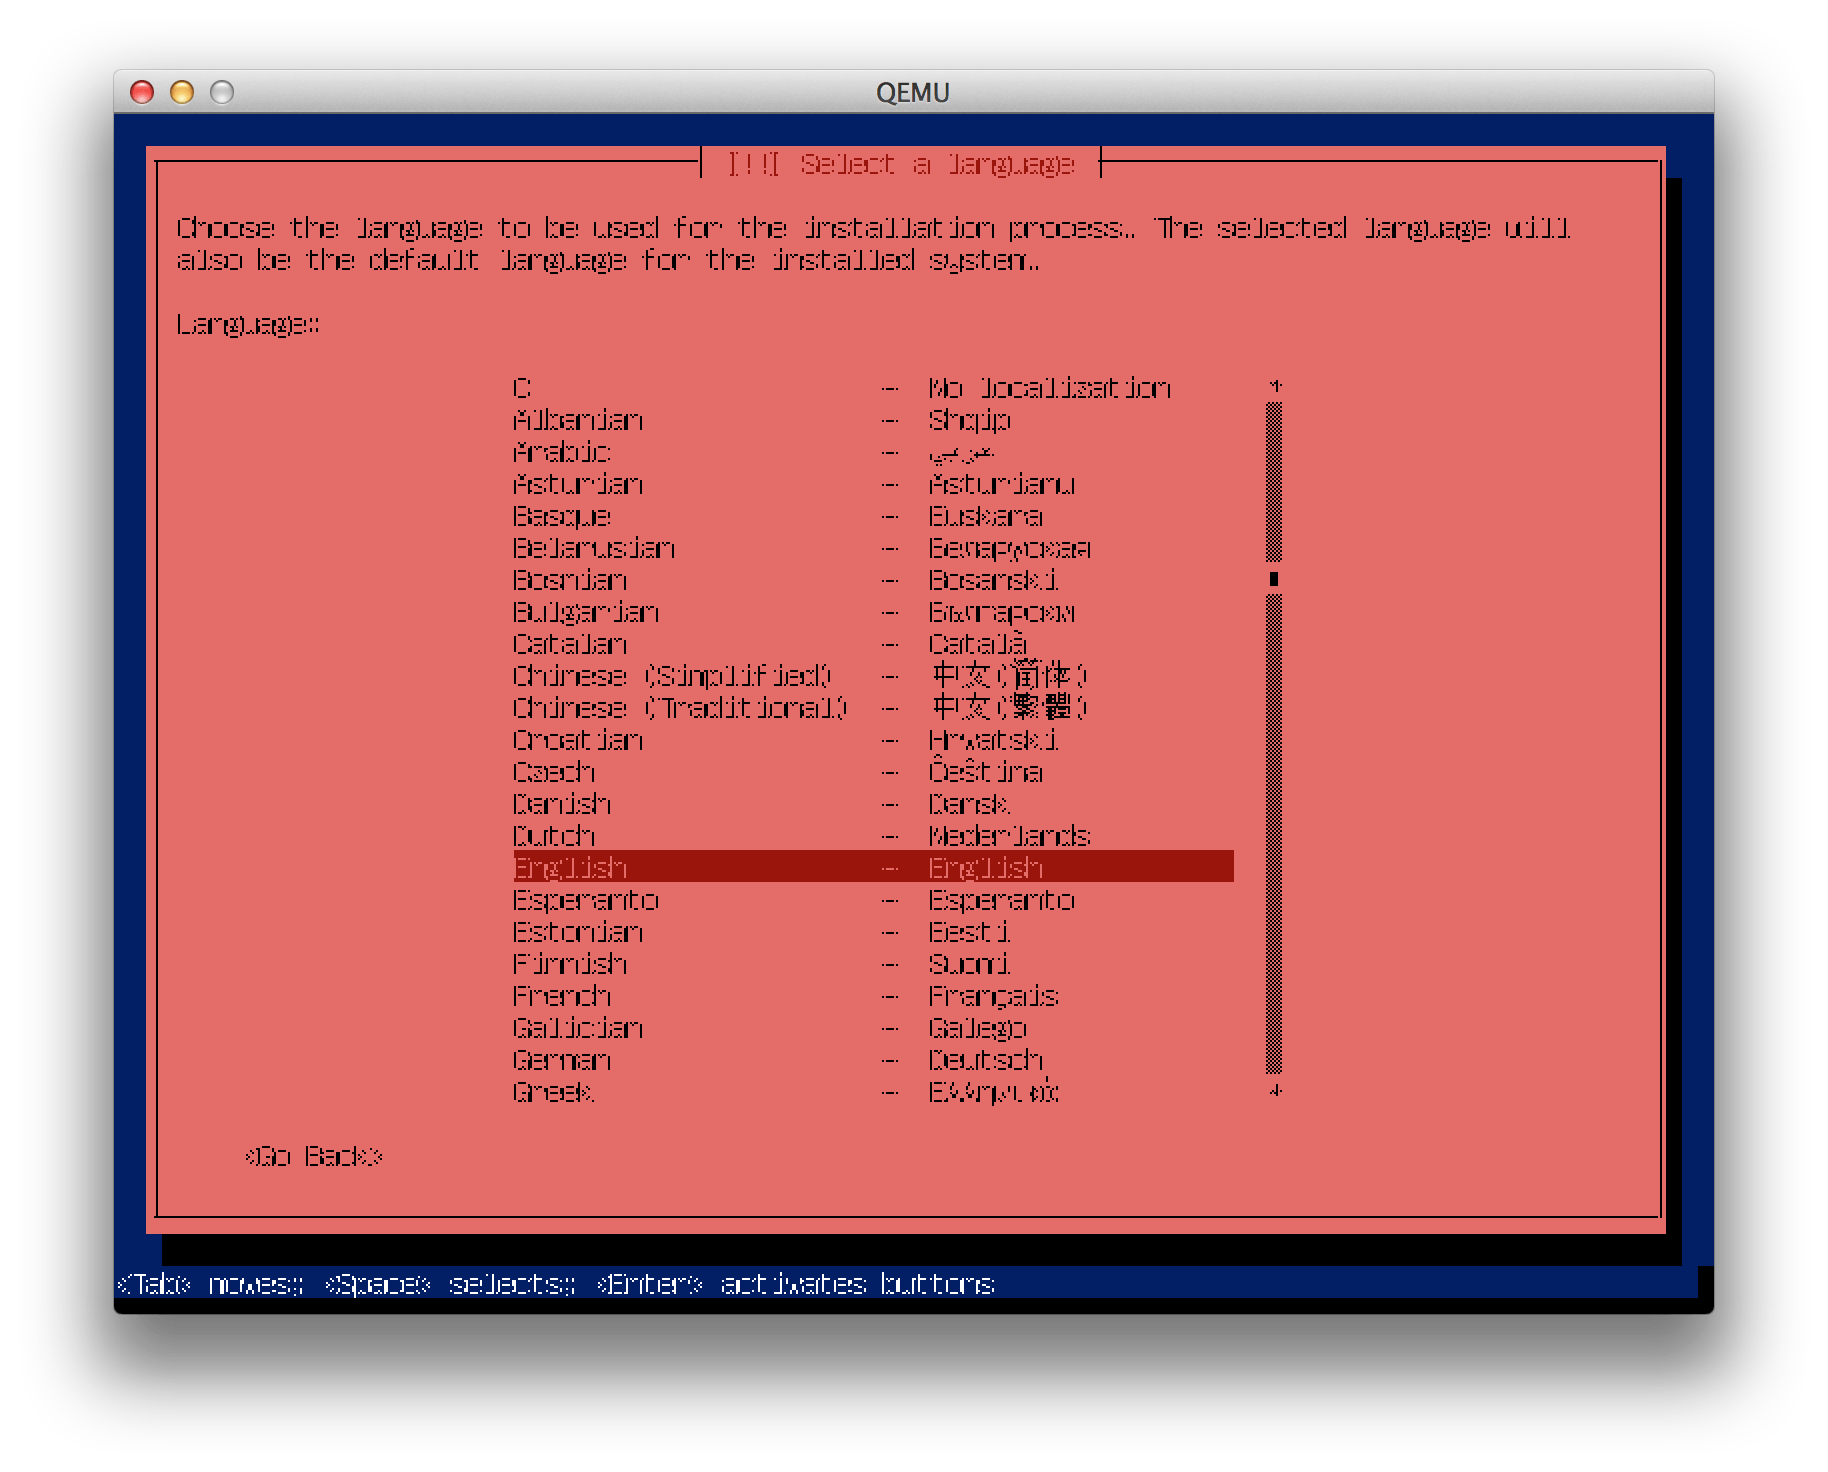The image size is (1828, 1472).
Task: Pick Czech (Čeština) language
Action: [873, 771]
